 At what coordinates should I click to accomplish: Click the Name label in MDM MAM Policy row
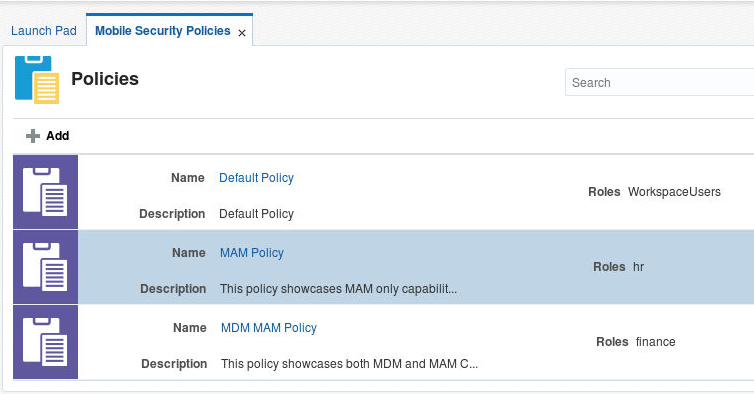tap(190, 328)
